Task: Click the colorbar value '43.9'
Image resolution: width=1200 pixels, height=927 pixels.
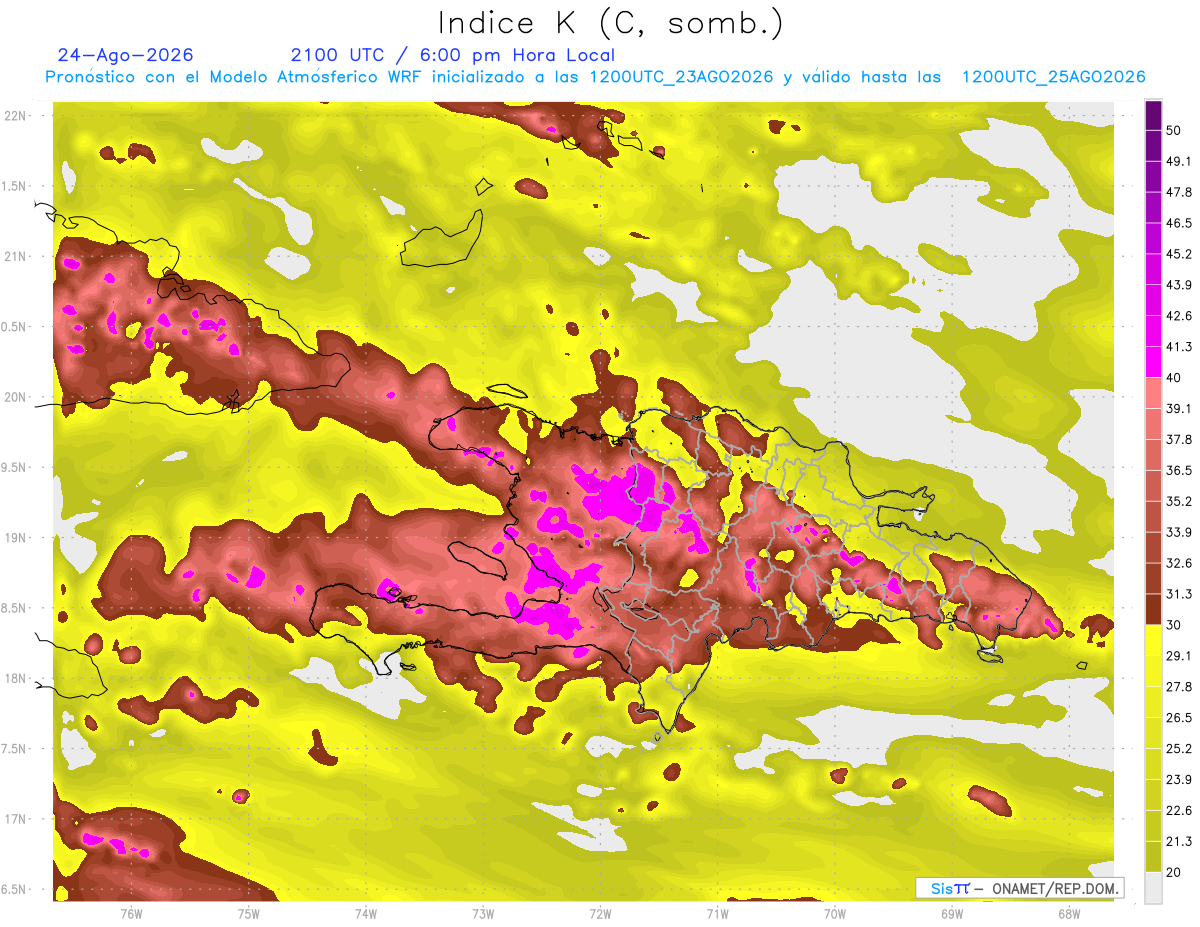Action: [1178, 285]
